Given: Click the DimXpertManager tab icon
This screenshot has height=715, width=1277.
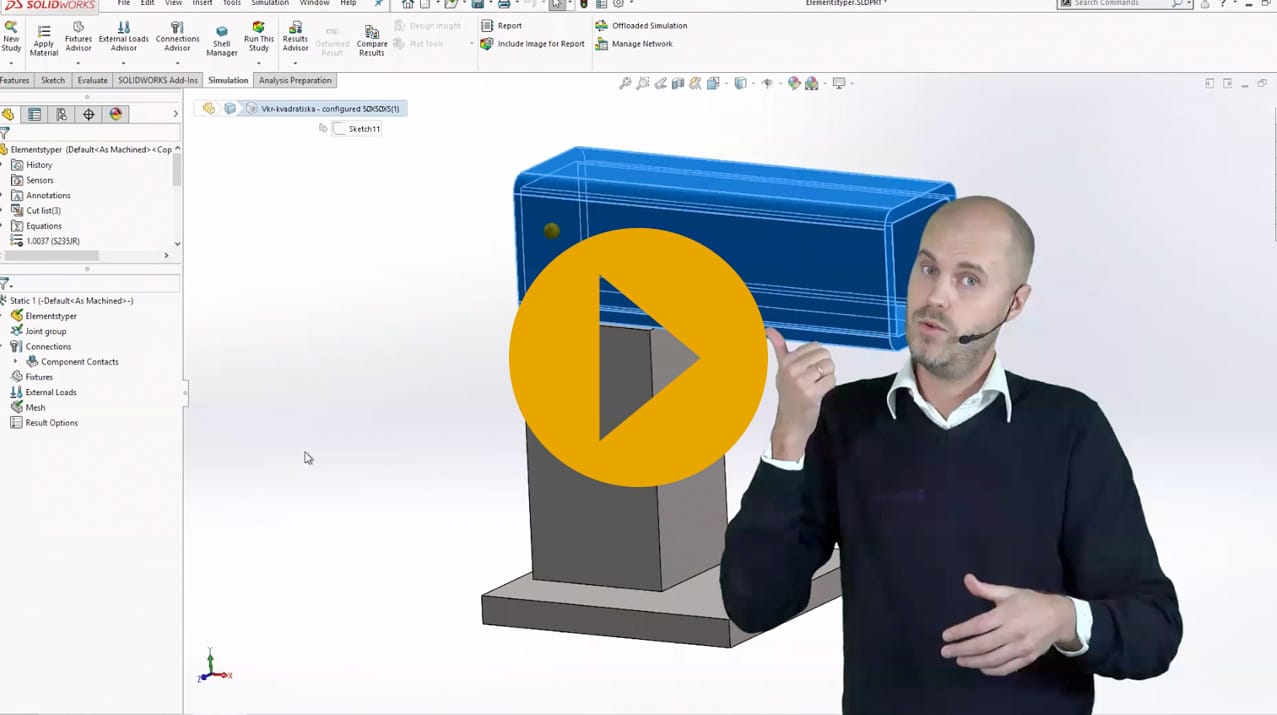Looking at the screenshot, I should coord(89,115).
